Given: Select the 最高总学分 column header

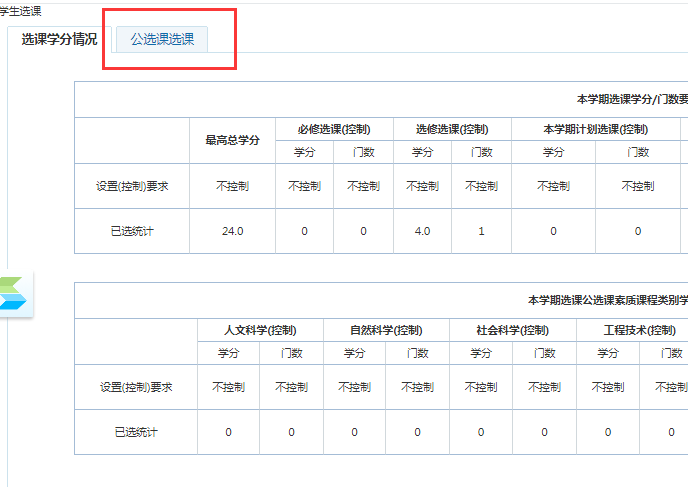Looking at the screenshot, I should point(232,140).
